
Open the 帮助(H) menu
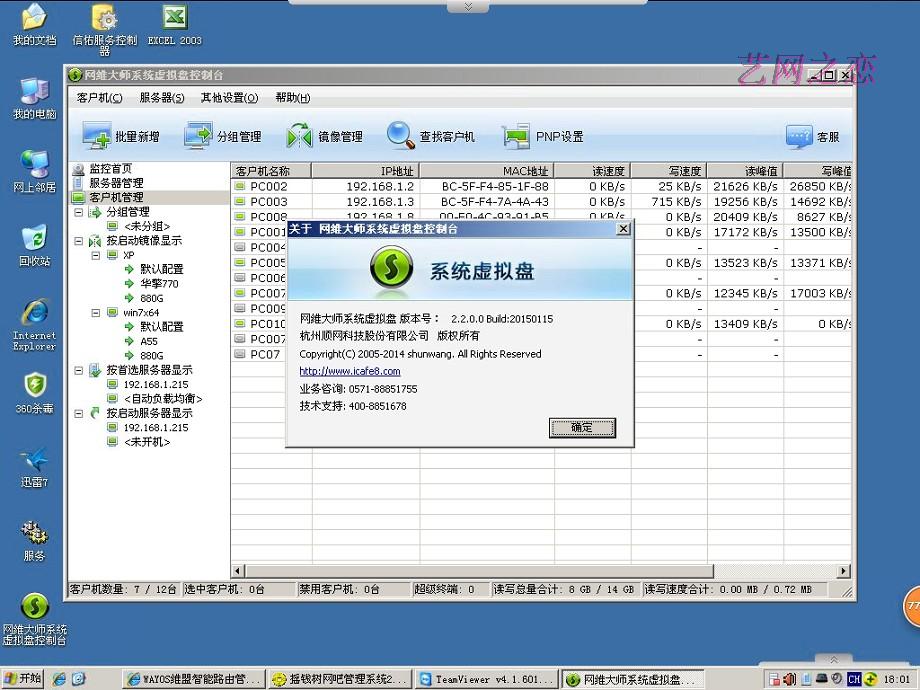[x=293, y=97]
